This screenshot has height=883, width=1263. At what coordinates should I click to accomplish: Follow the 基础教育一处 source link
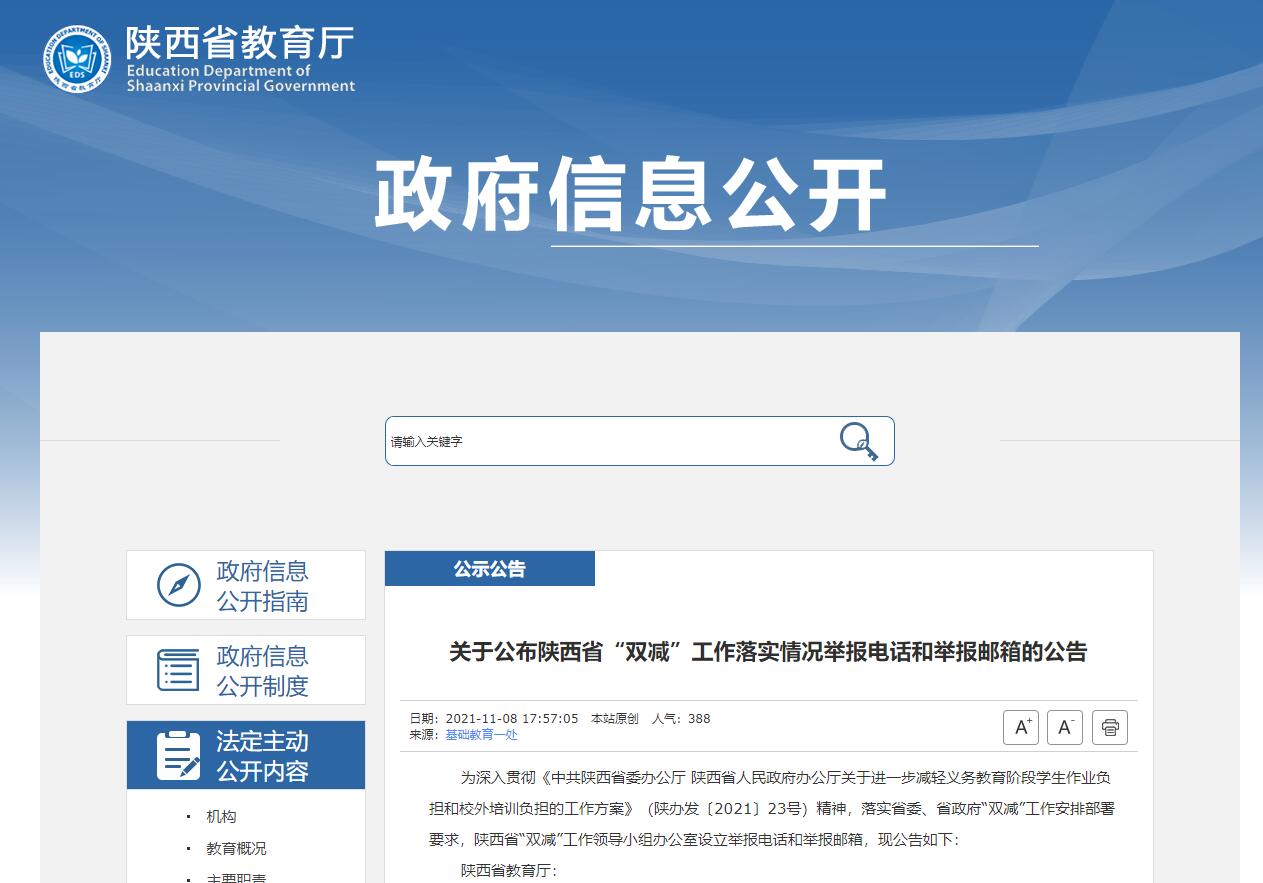point(482,734)
